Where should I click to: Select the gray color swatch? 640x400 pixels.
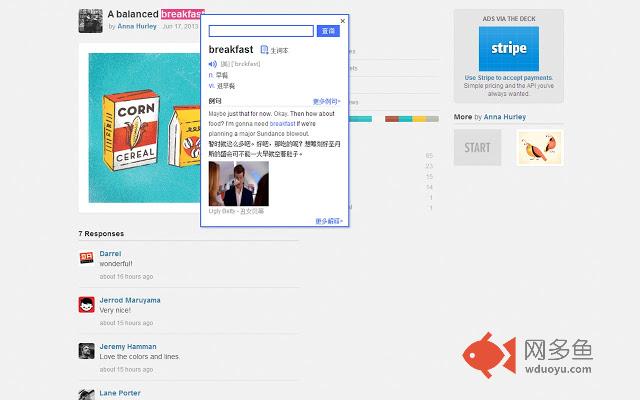click(x=432, y=119)
